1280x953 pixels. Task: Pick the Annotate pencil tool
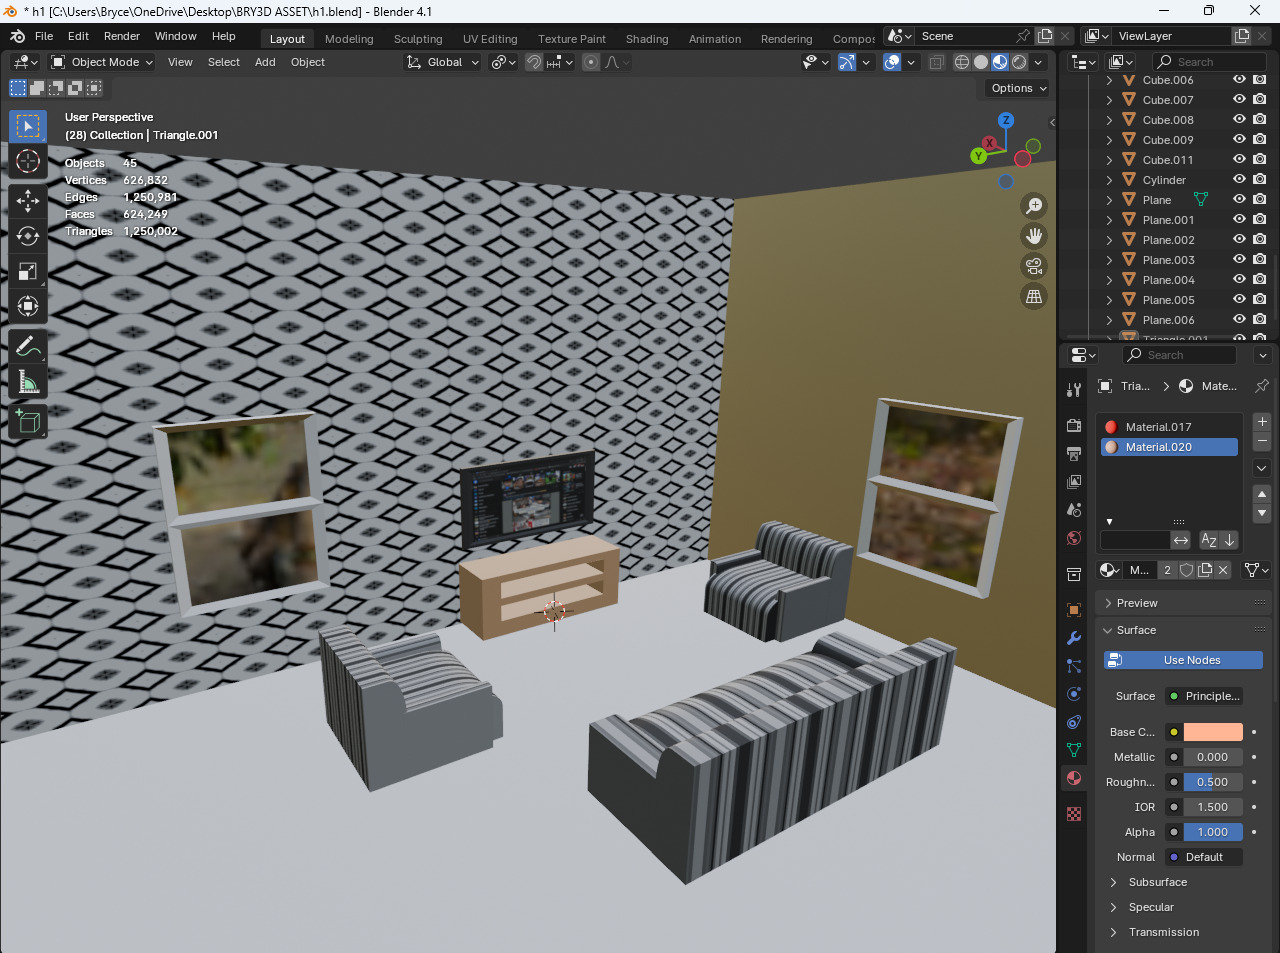click(x=28, y=347)
